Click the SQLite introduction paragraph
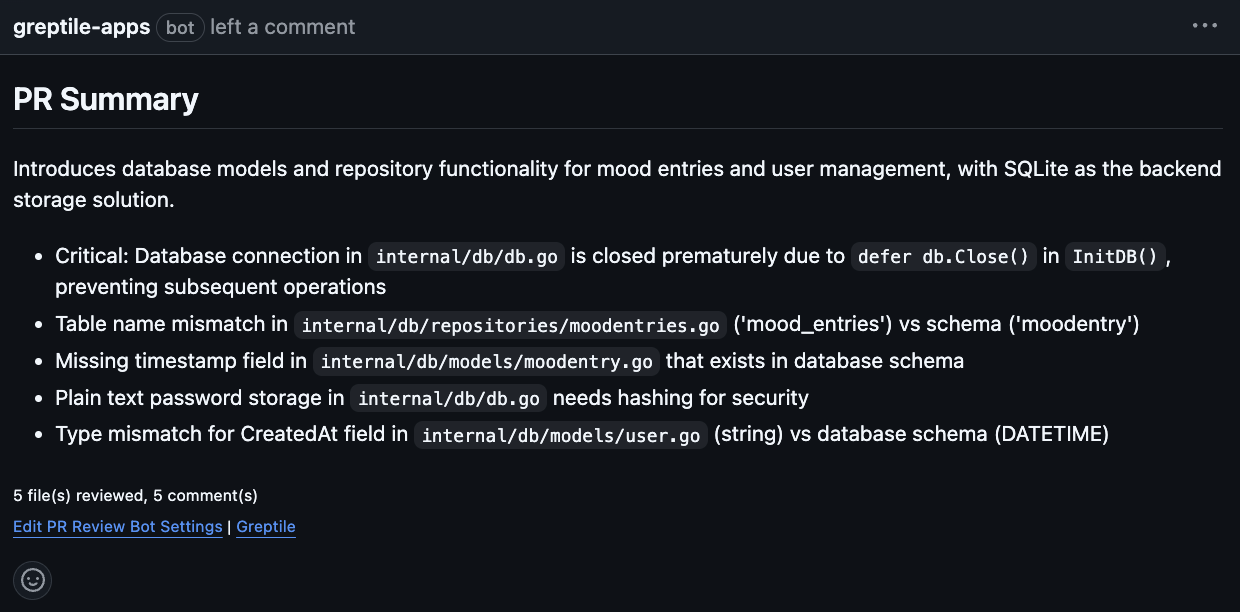The height and width of the screenshot is (612, 1240). tap(617, 184)
